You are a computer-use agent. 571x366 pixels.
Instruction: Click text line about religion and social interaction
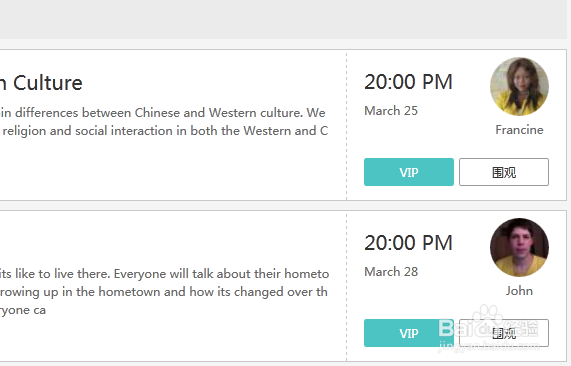point(165,131)
